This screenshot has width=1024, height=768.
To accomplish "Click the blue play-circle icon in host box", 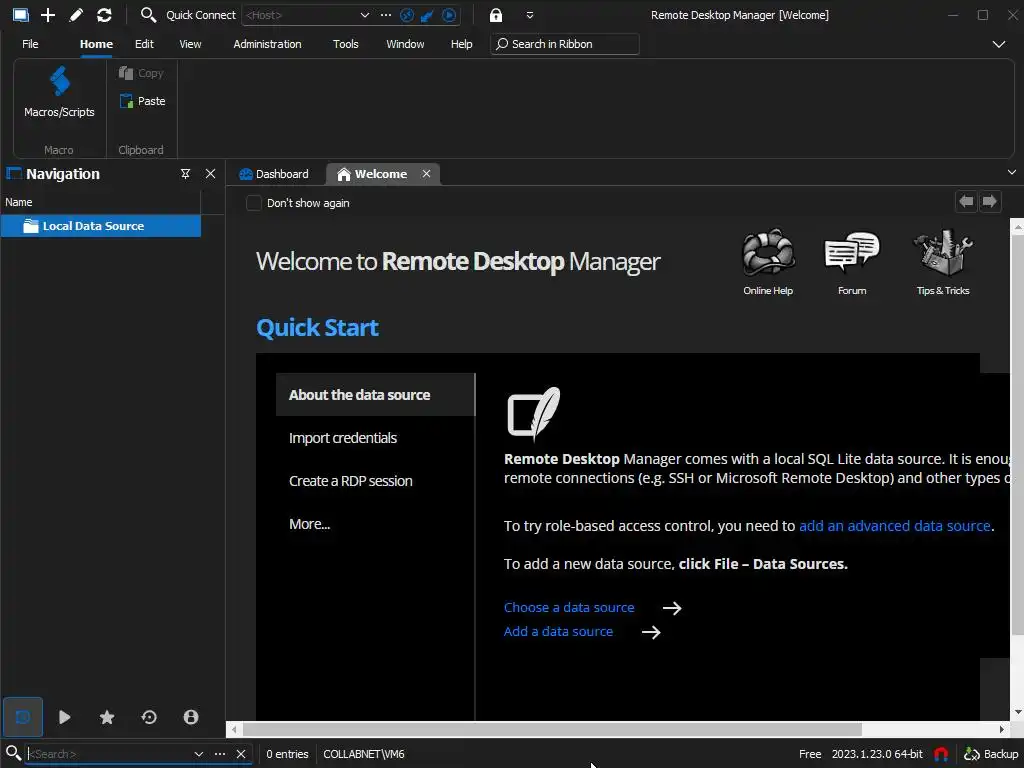I will coord(449,15).
